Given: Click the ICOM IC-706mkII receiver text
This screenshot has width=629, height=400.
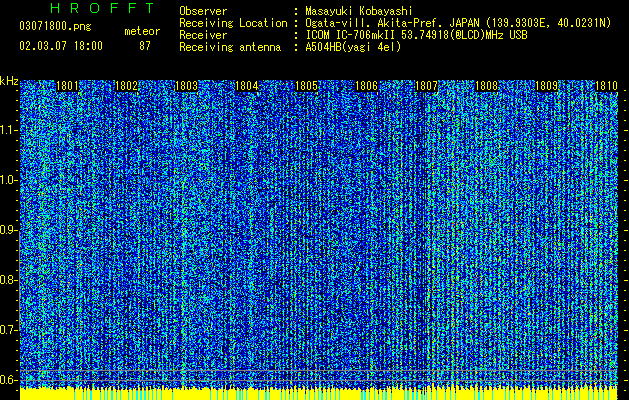Looking at the screenshot, I should click(x=416, y=35).
